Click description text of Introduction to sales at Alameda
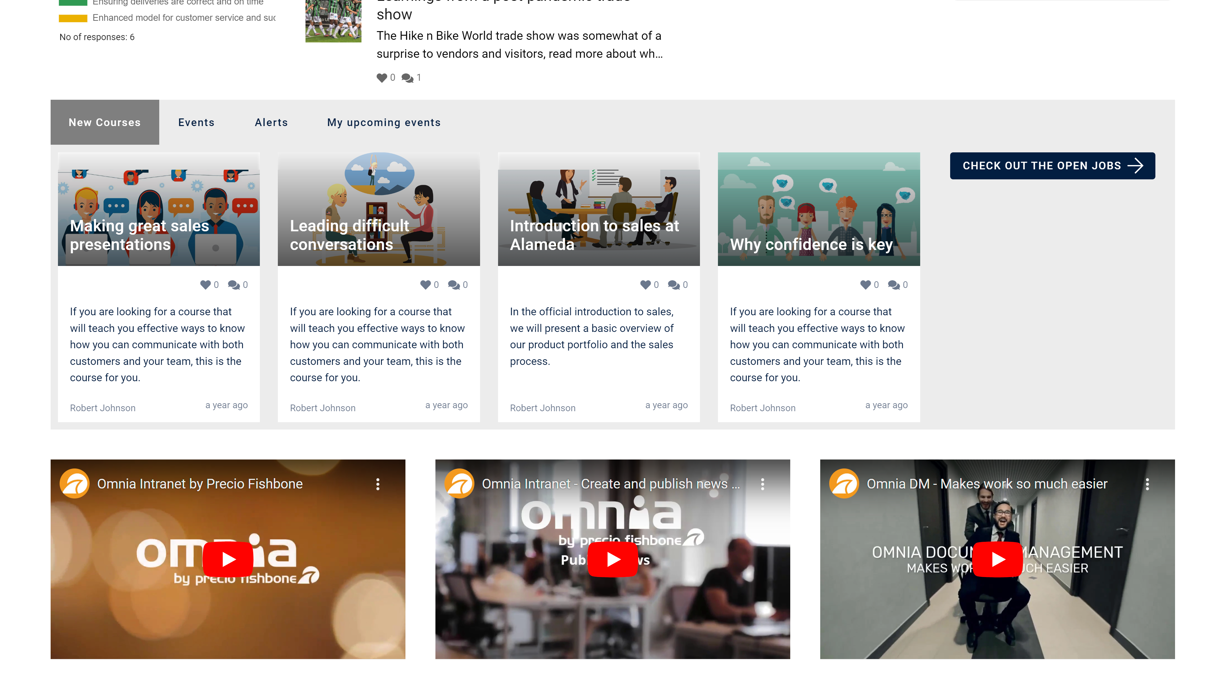 (592, 336)
